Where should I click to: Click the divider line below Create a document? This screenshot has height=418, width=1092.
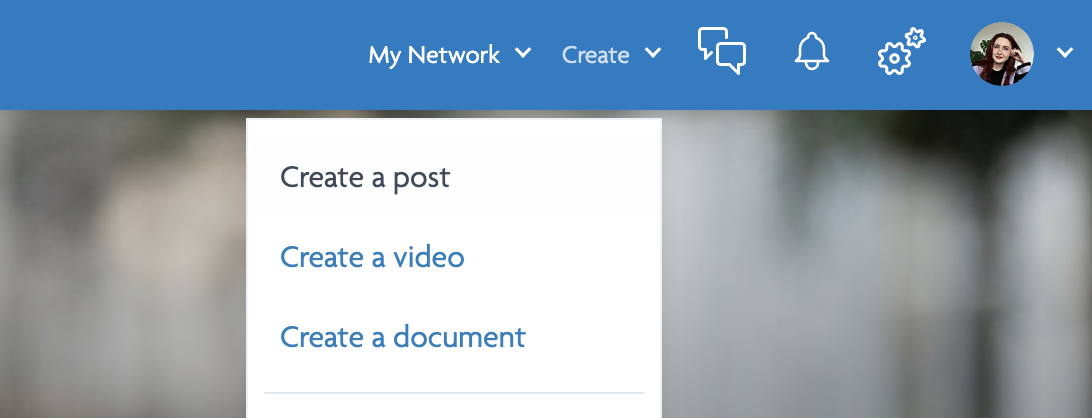tap(453, 393)
